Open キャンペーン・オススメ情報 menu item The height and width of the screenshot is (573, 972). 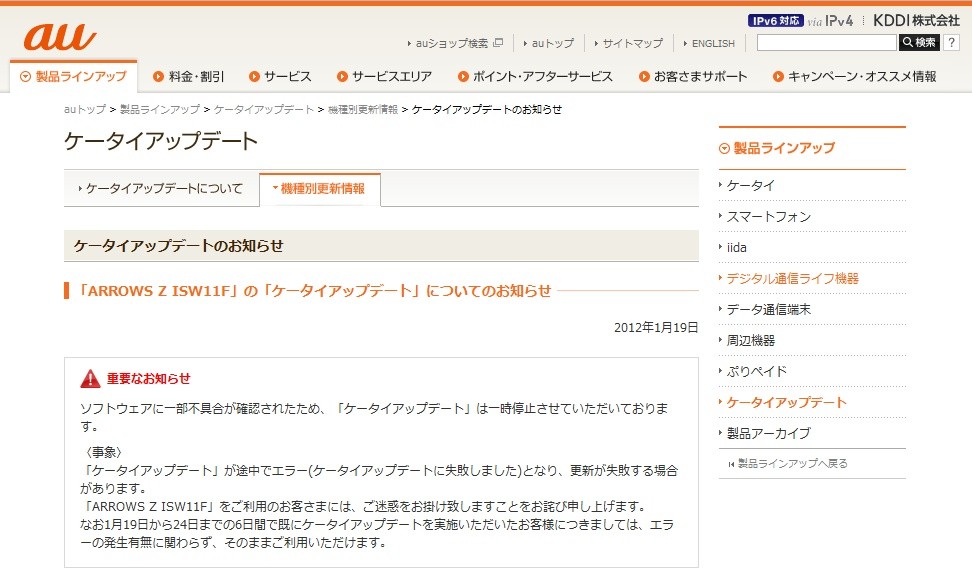(854, 76)
